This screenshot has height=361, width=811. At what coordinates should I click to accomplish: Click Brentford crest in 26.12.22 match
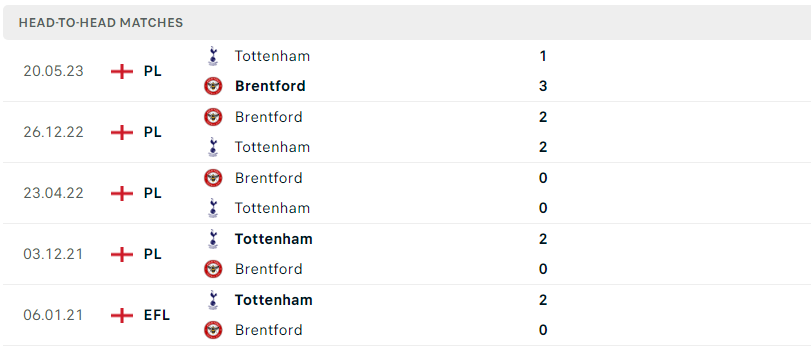tap(213, 117)
